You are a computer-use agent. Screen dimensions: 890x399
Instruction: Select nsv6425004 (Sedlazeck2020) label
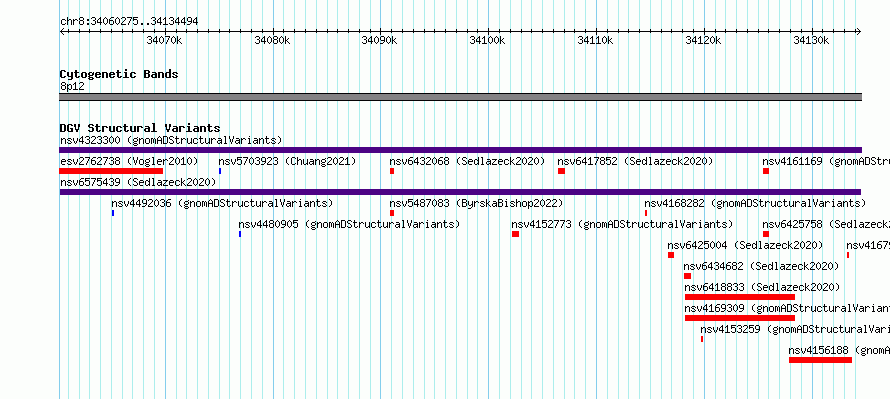click(745, 245)
